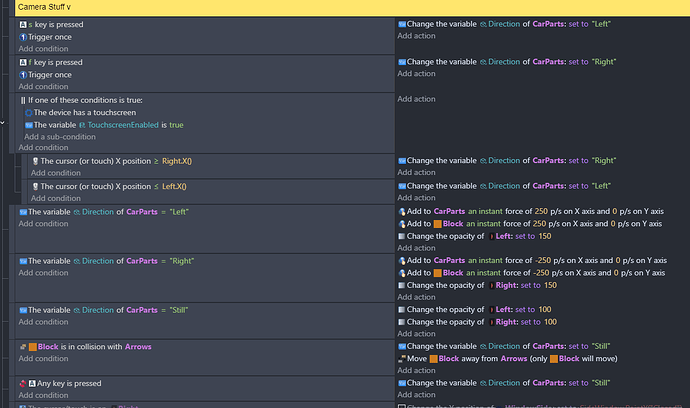Image resolution: width=690 pixels, height=408 pixels.
Task: Click the mouse cursor icon of the "≥ Right.X()" condition
Action: coord(34,160)
